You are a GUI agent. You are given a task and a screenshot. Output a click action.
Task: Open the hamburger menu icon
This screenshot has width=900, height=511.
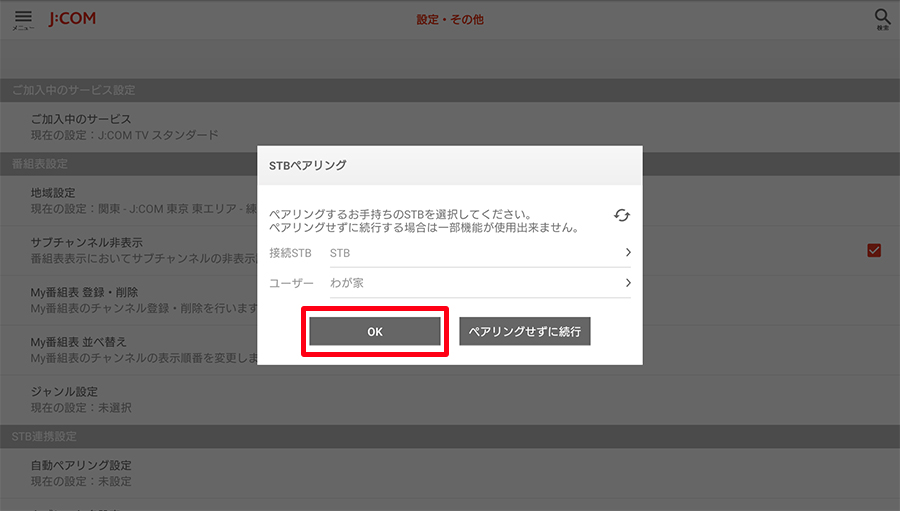(x=23, y=20)
